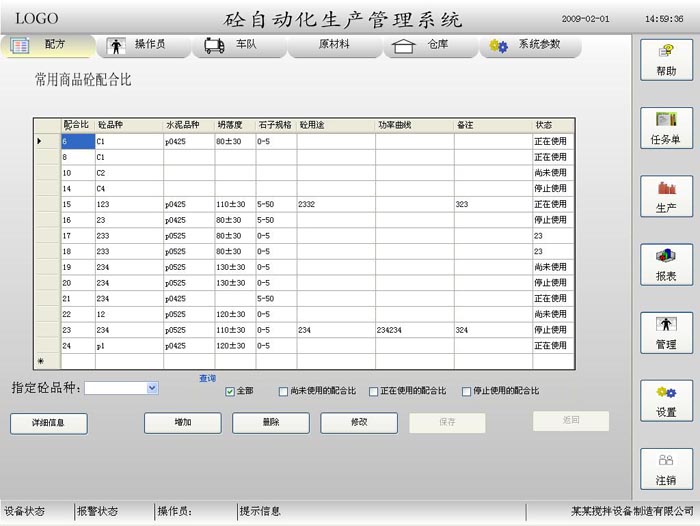The image size is (700, 526).
Task: Check 尚未使用的配合比 checkbox
Action: [x=283, y=392]
